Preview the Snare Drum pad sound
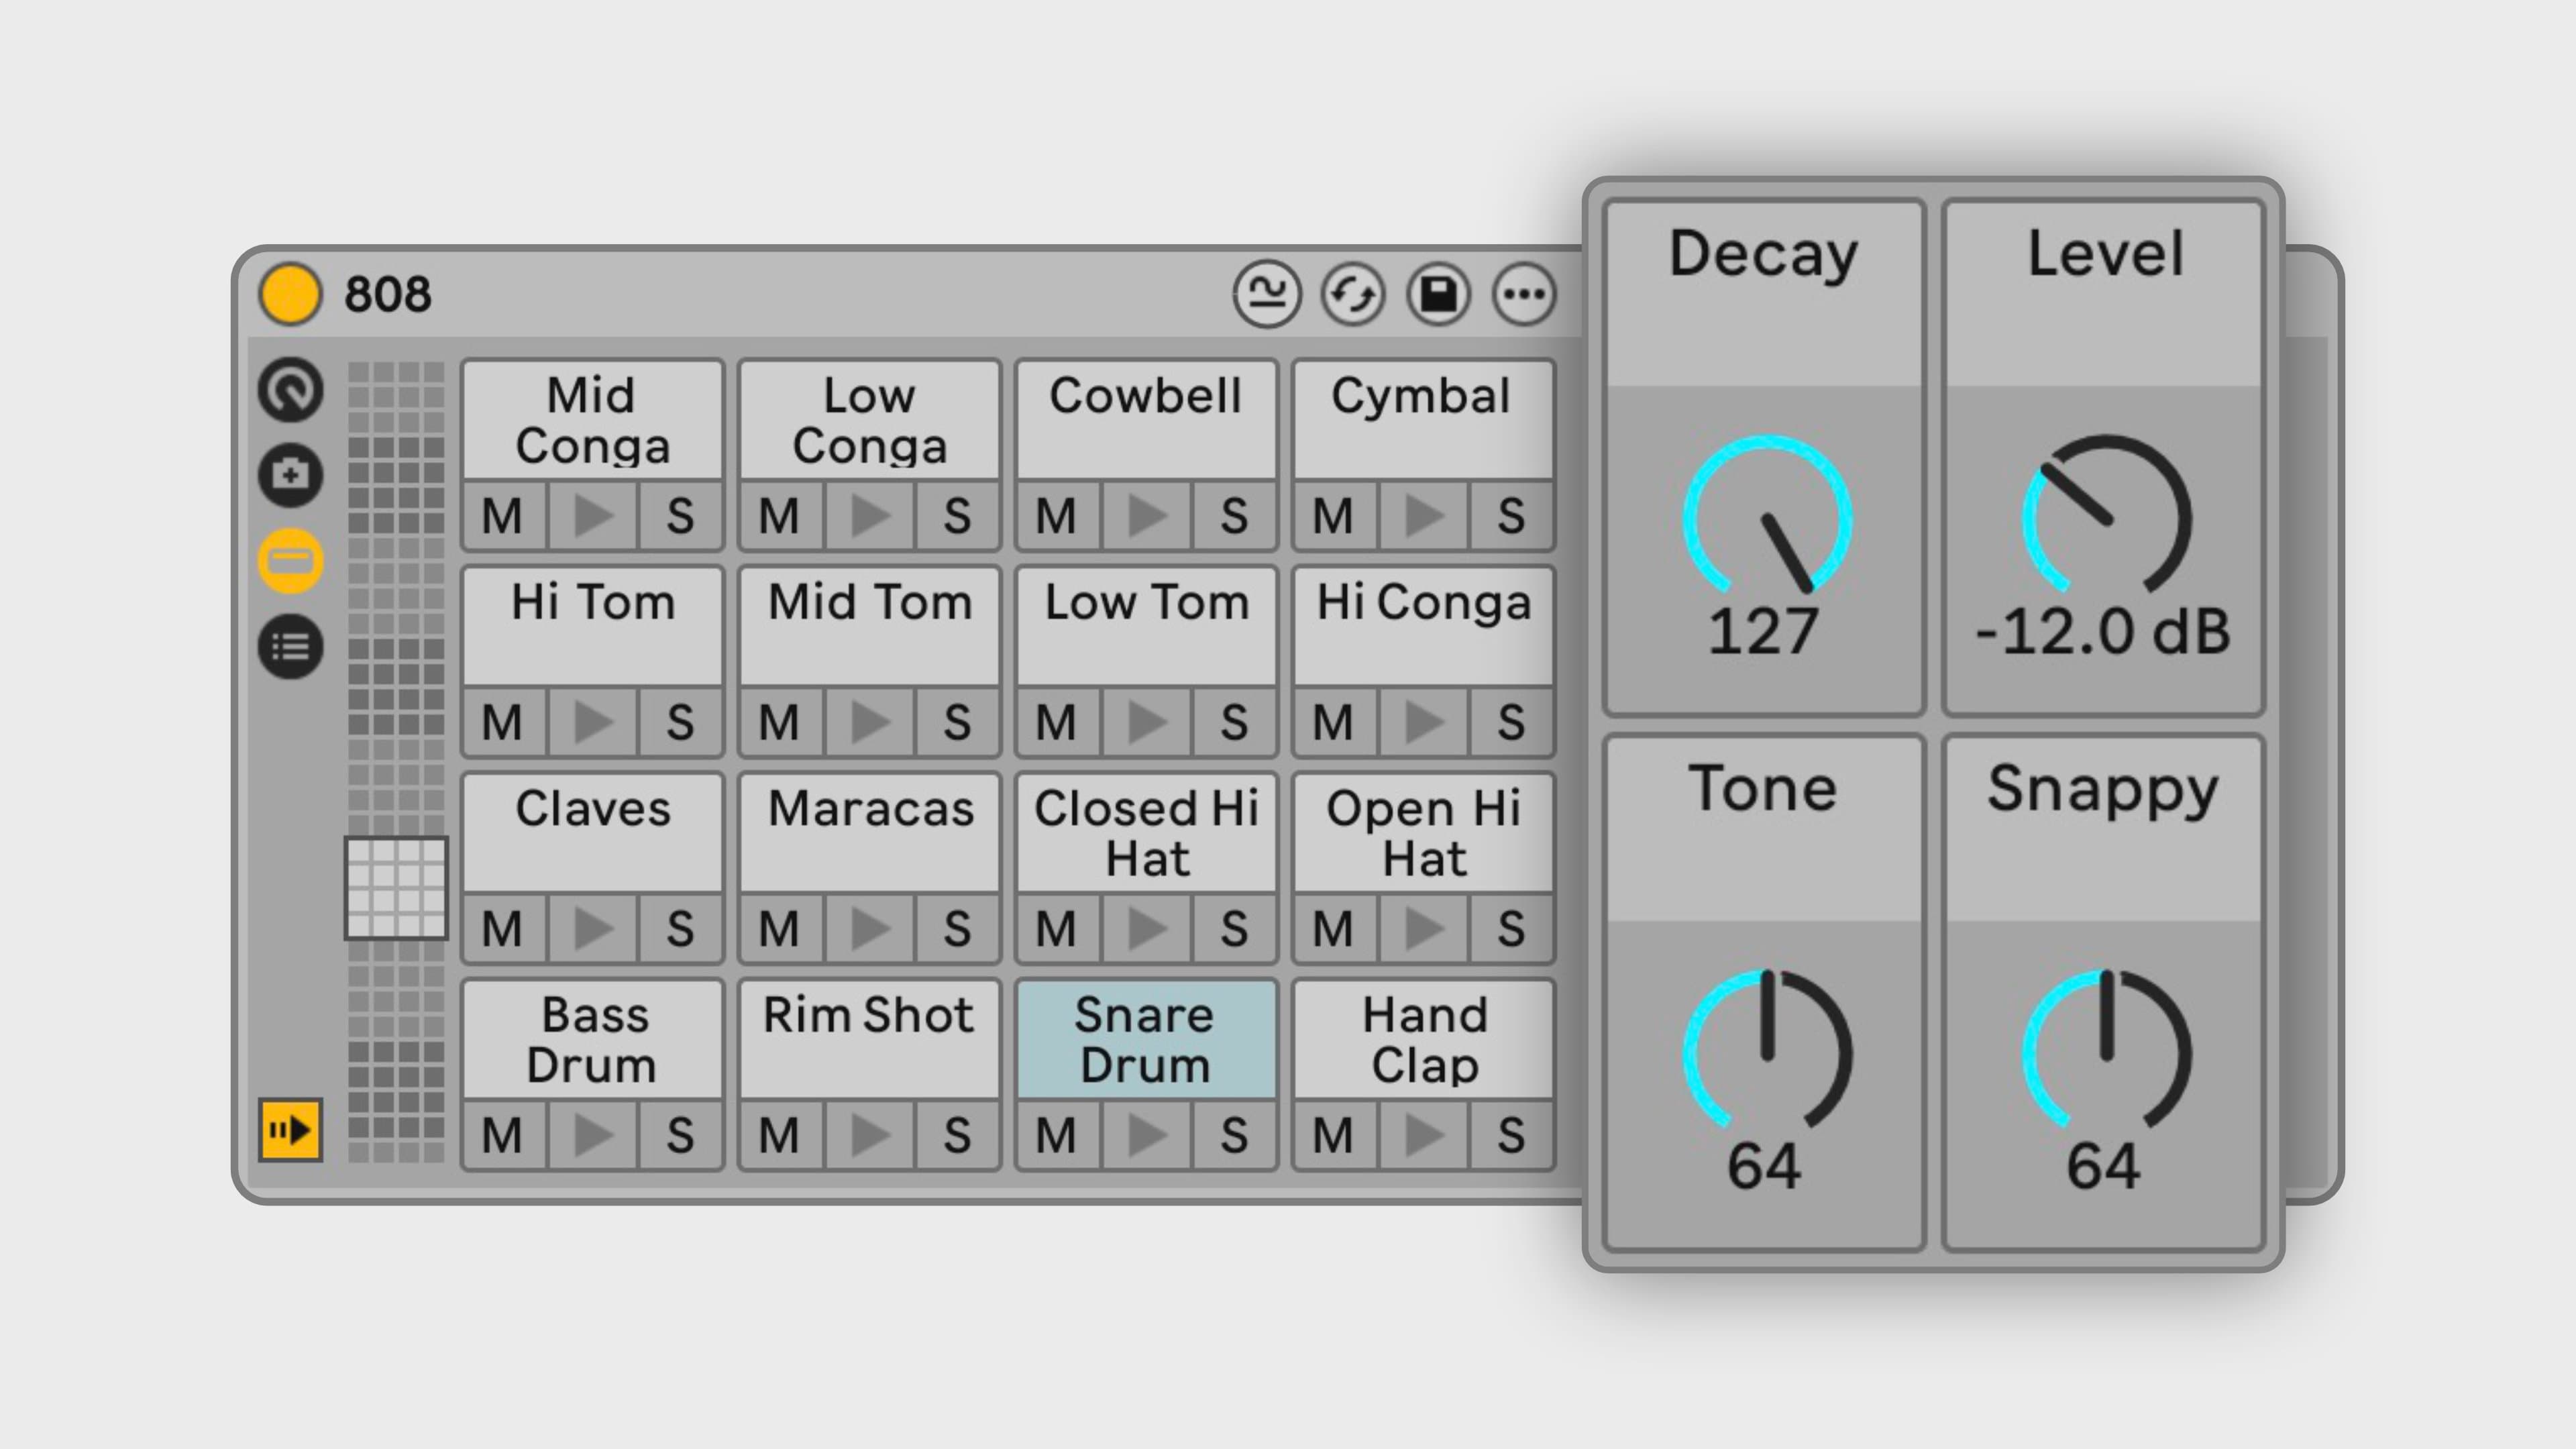The height and width of the screenshot is (1449, 2576). [x=1146, y=1135]
